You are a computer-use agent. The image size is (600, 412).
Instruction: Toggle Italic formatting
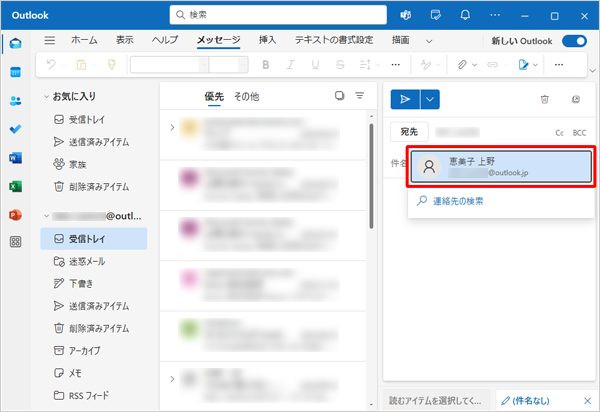tap(290, 65)
